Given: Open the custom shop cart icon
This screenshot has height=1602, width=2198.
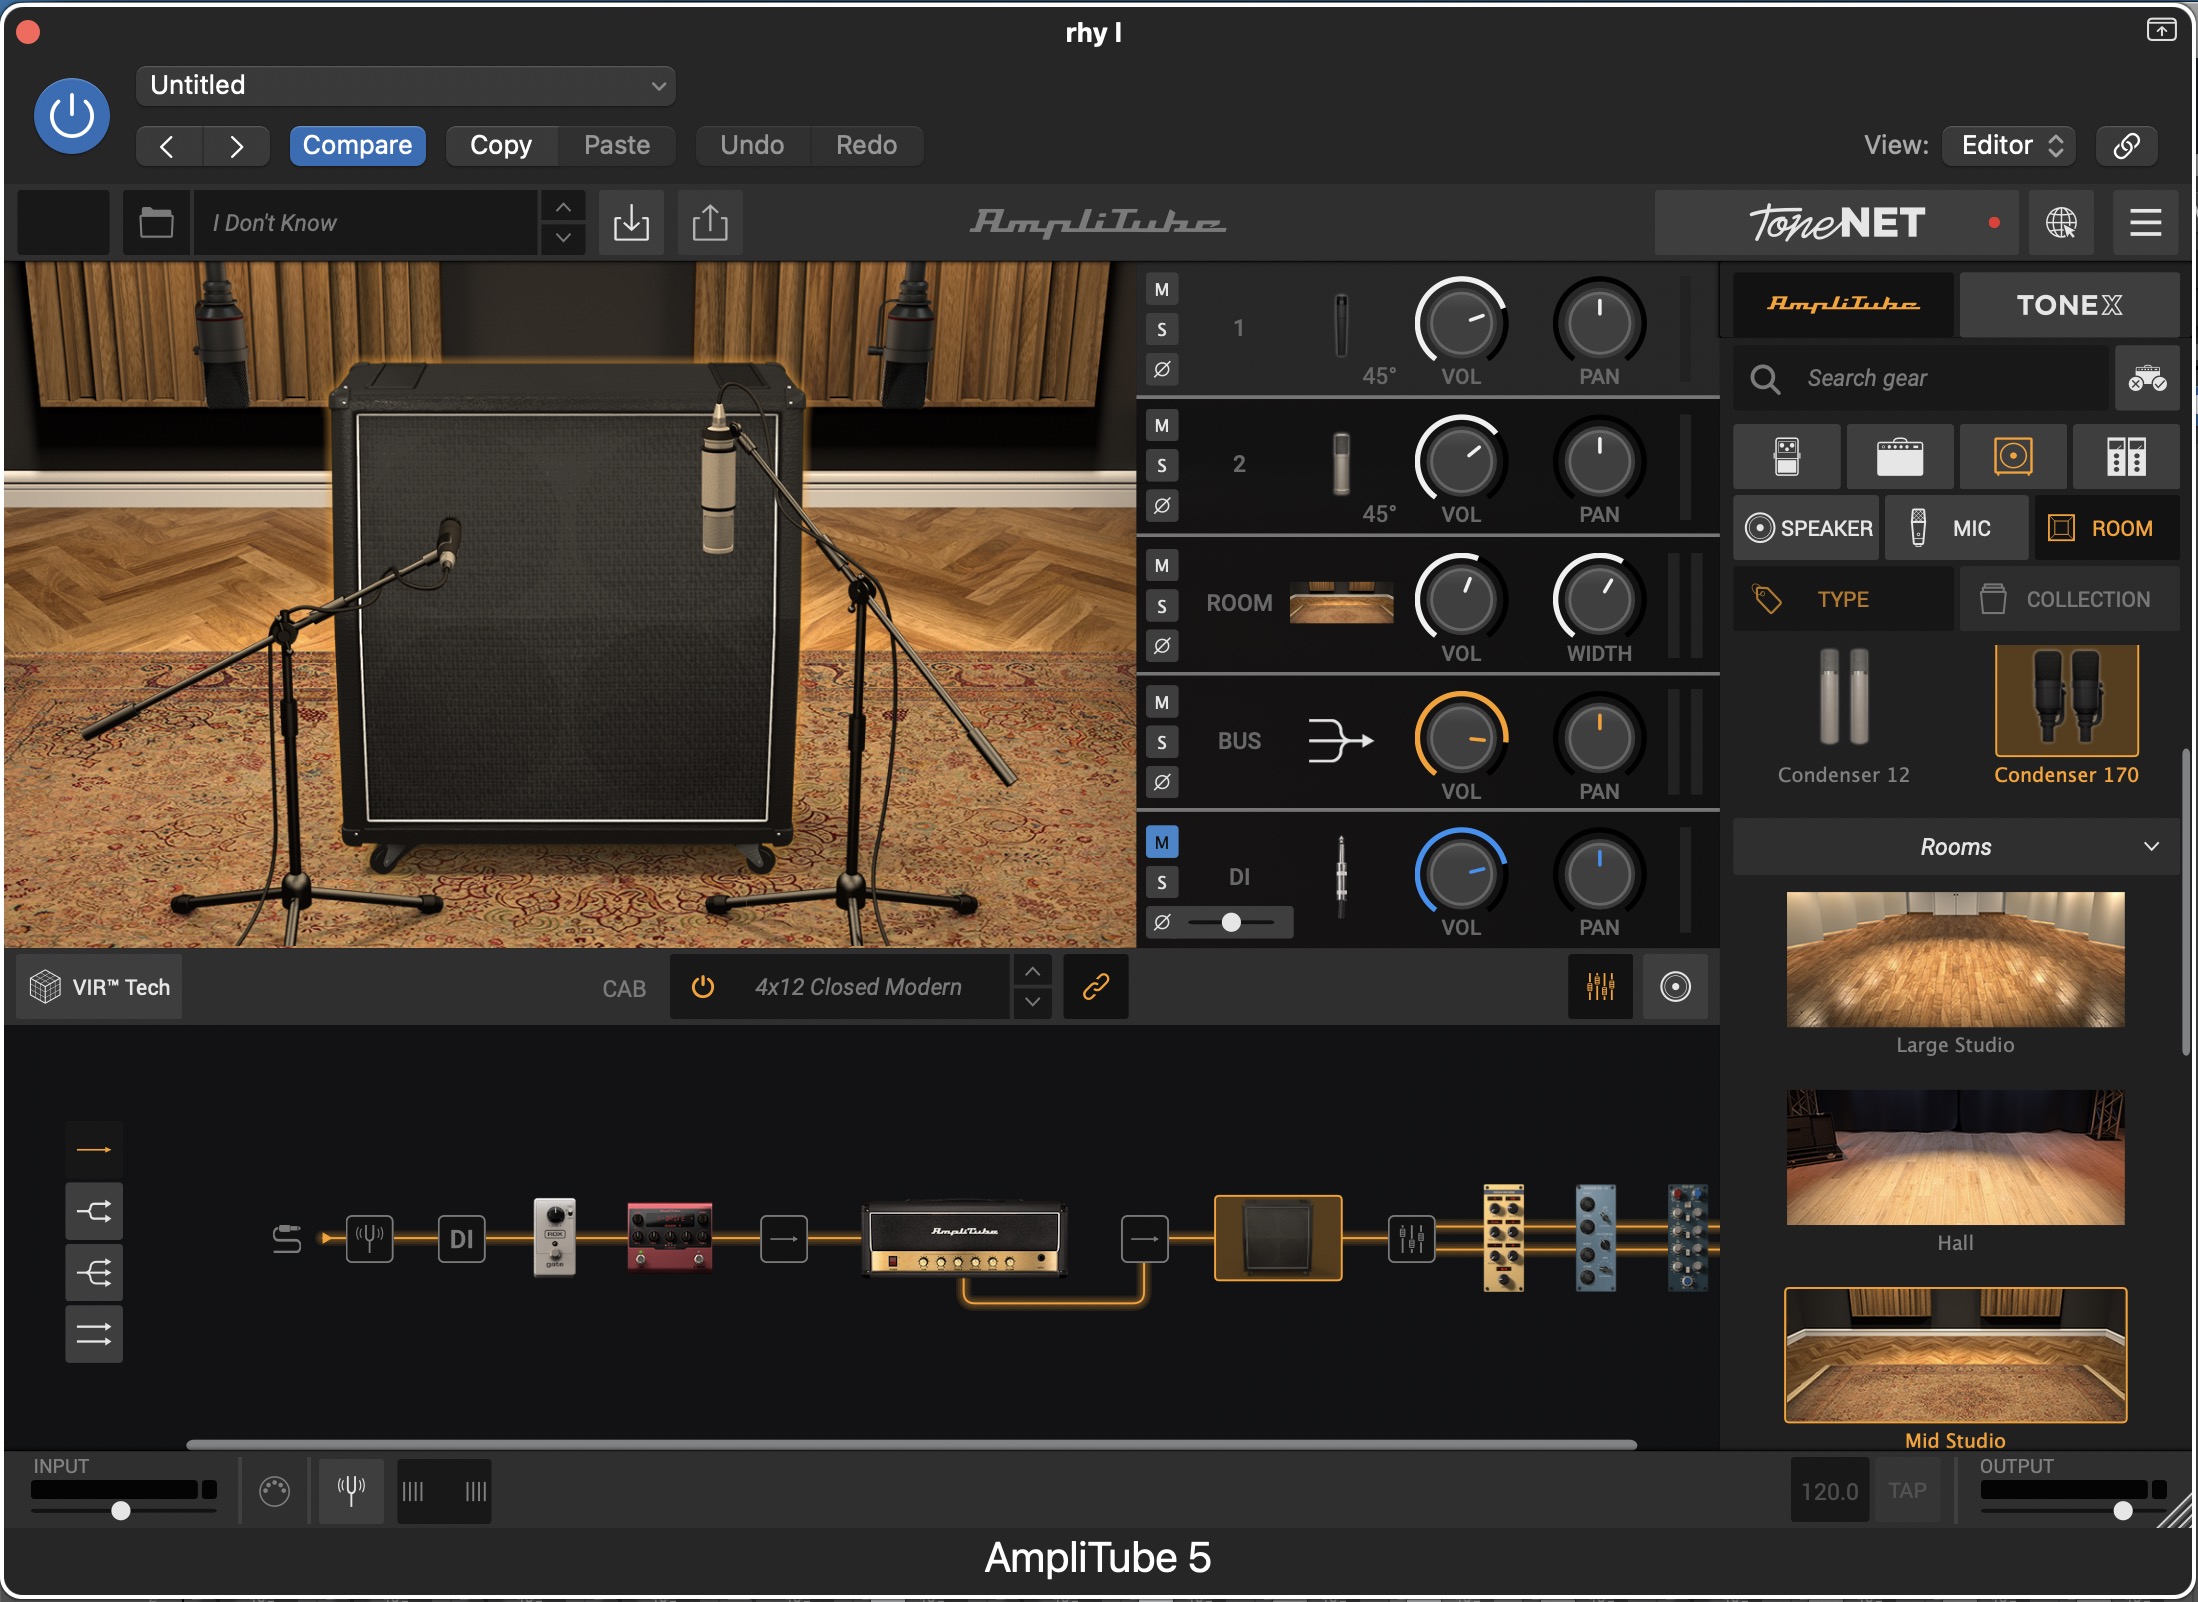Looking at the screenshot, I should [x=2147, y=378].
